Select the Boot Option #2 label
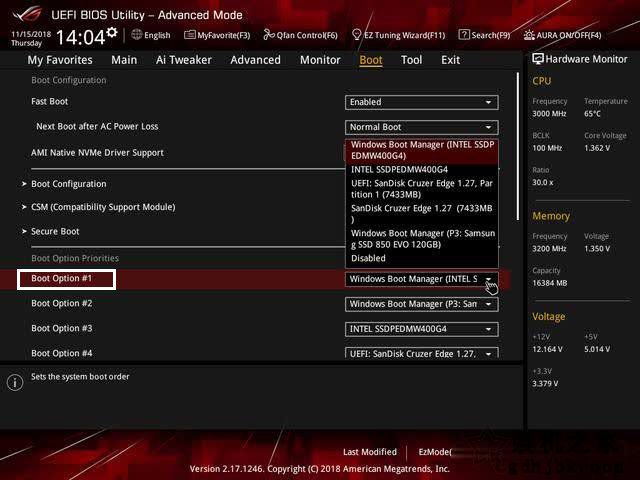The image size is (640, 480). tap(62, 303)
